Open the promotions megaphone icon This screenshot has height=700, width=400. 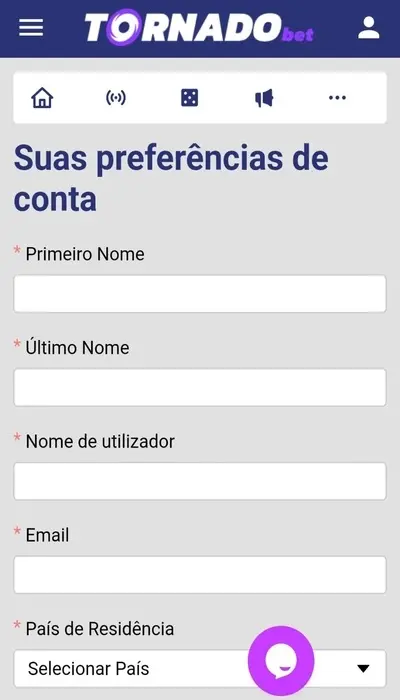[264, 98]
